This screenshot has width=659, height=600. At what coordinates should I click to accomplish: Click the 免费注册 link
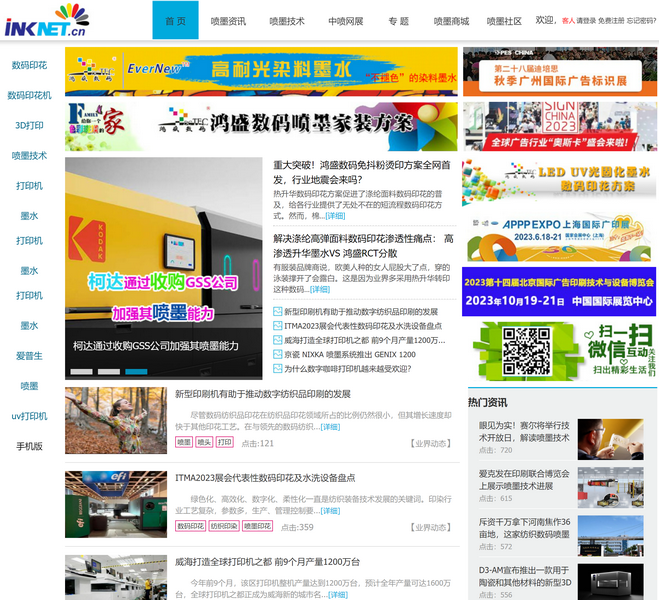tap(611, 20)
